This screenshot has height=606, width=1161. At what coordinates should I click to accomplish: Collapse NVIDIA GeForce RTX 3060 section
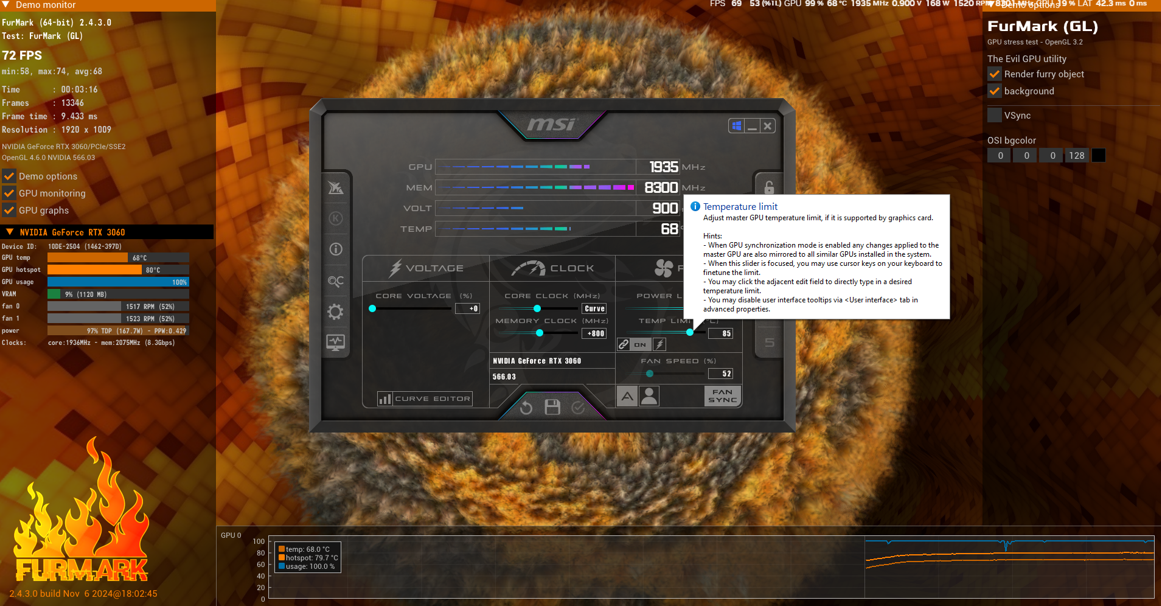point(10,232)
